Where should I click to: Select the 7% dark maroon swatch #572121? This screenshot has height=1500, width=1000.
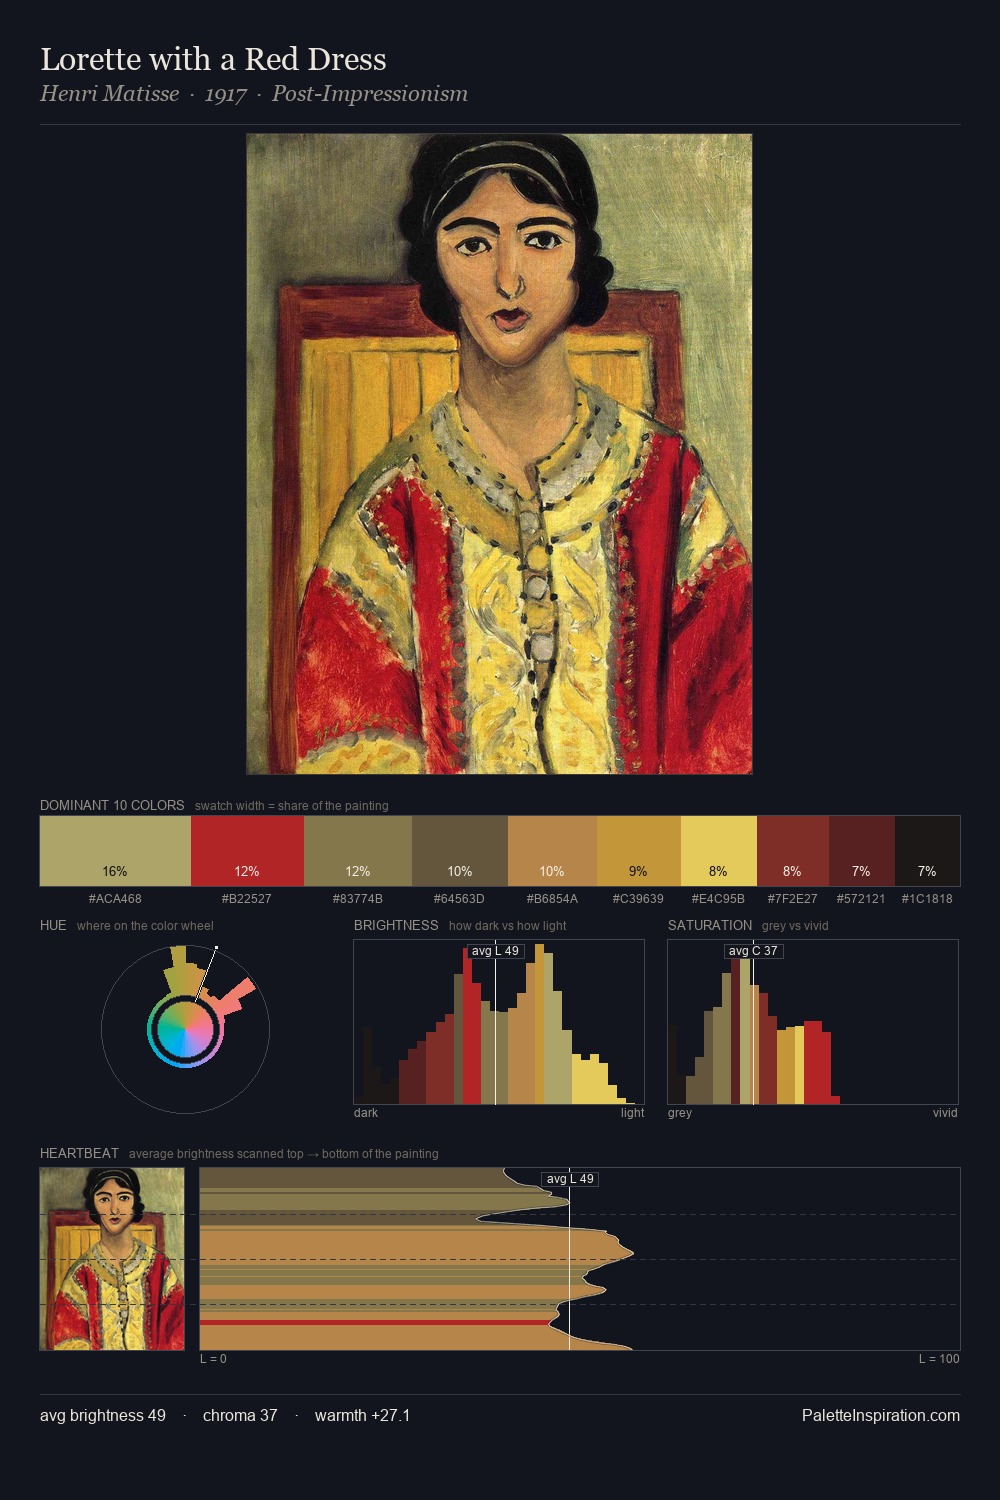click(x=862, y=851)
